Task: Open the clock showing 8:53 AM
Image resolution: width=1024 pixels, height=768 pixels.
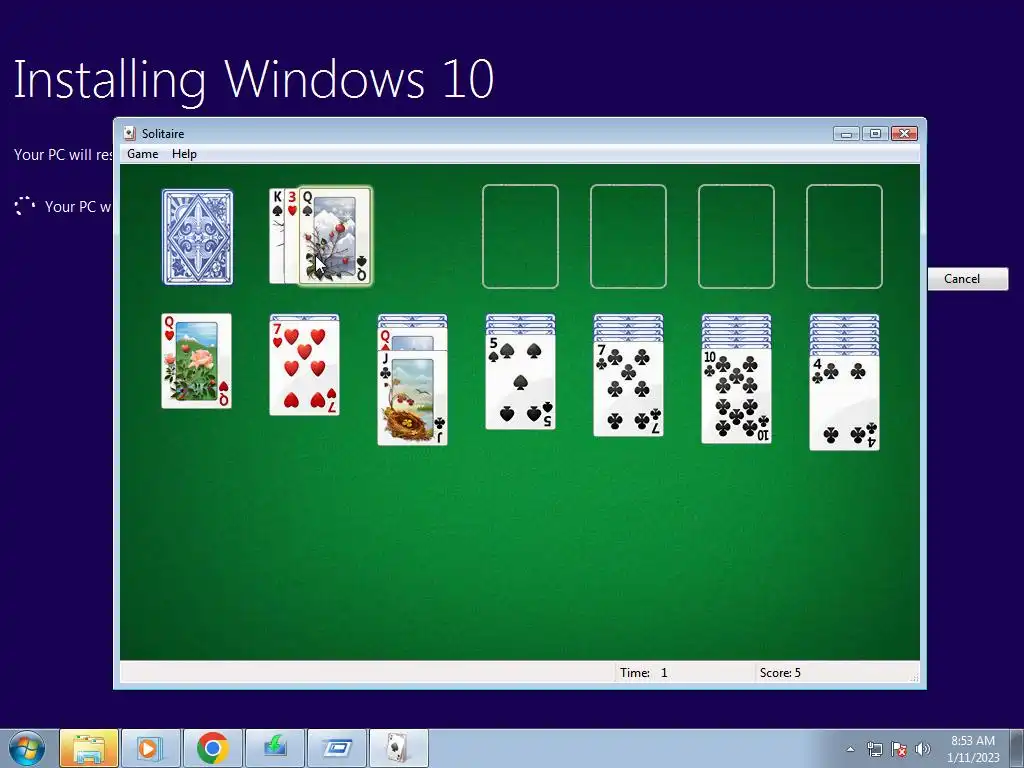Action: [972, 749]
